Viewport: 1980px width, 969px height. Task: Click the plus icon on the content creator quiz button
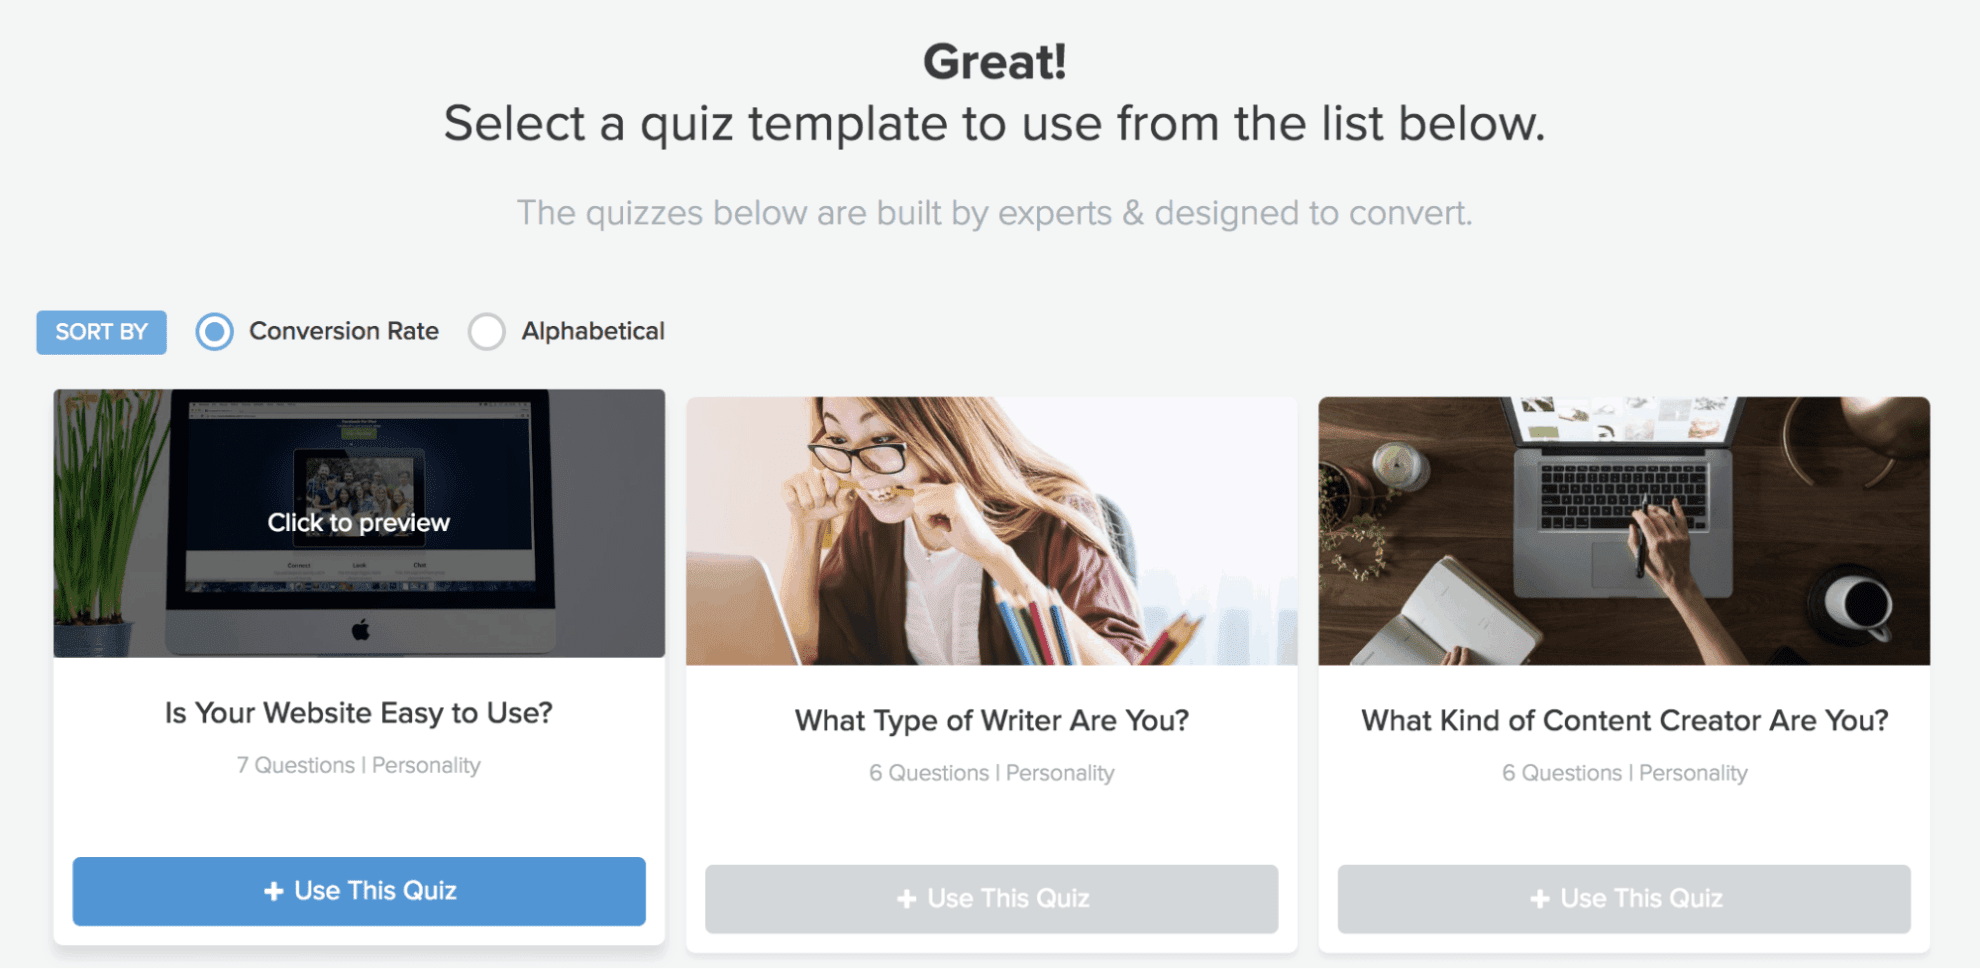click(x=1538, y=897)
